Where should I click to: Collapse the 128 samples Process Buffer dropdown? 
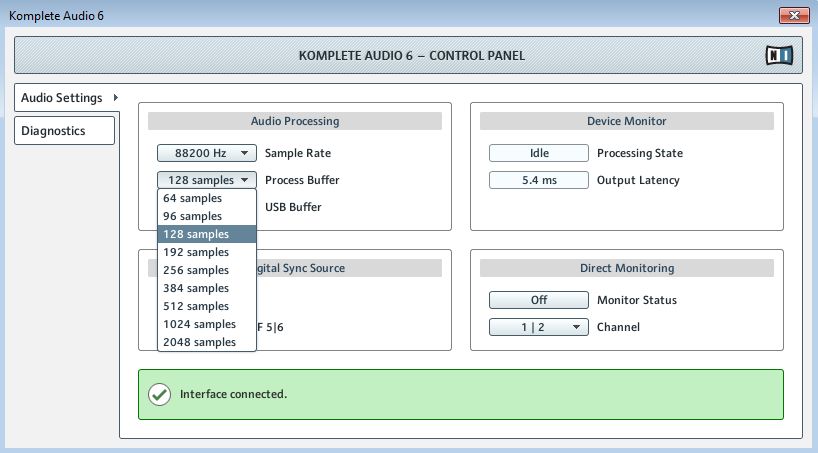pyautogui.click(x=207, y=180)
